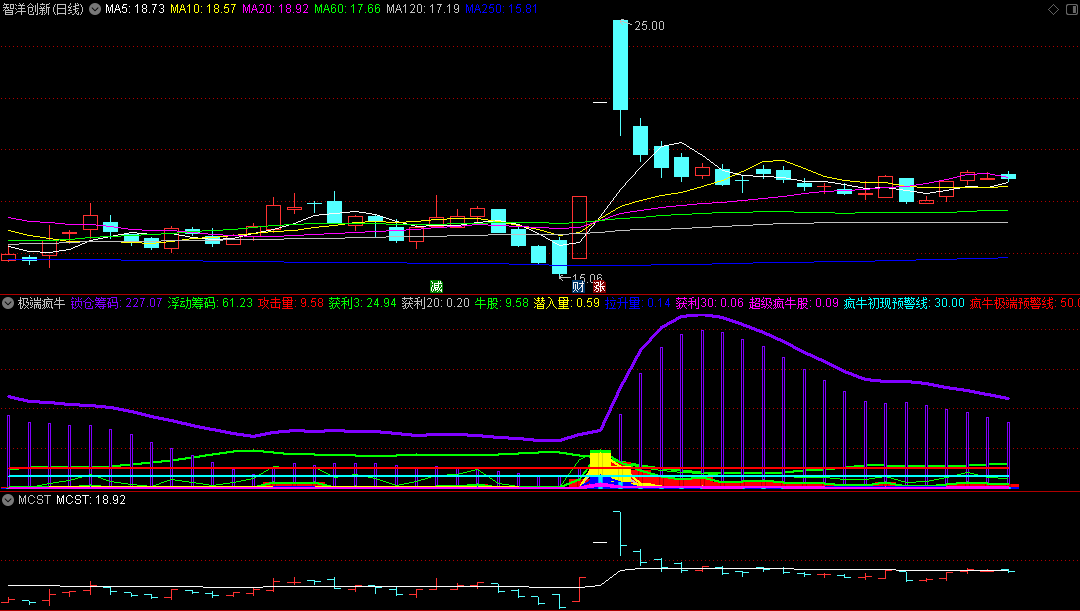The width and height of the screenshot is (1080, 611).
Task: Expand the 极端疯牛 indicator dropdown arrow
Action: tap(8, 303)
